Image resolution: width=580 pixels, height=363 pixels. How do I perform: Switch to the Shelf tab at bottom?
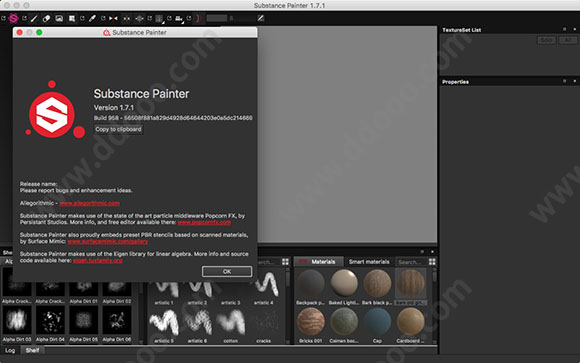(33, 350)
